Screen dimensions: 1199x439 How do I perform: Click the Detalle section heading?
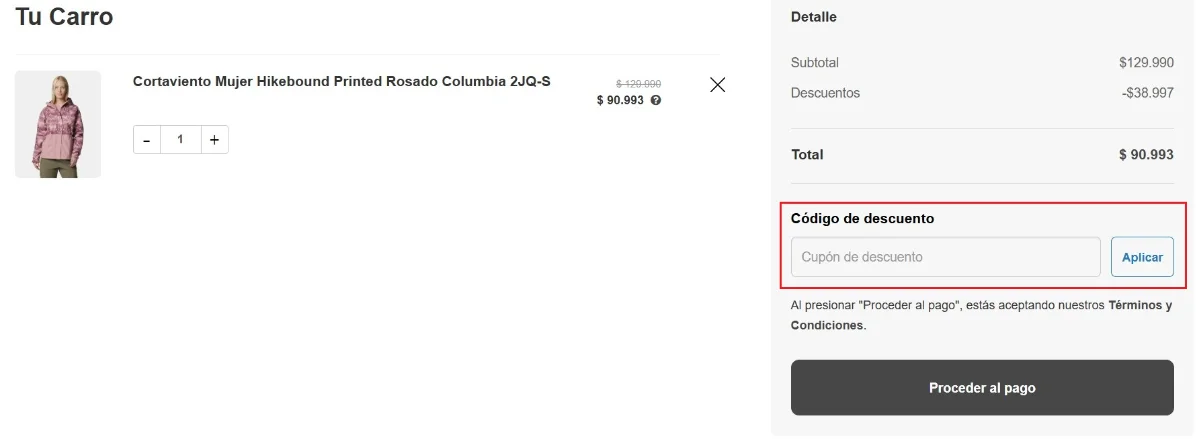coord(814,17)
